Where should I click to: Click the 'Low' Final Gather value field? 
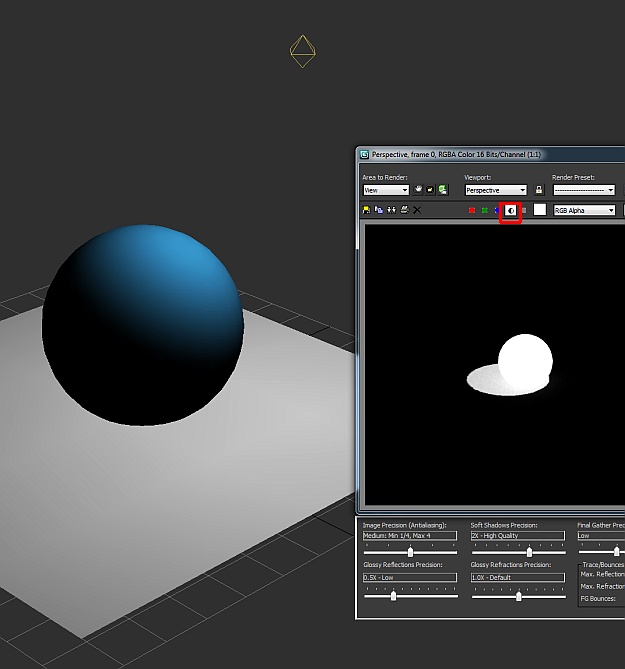[x=601, y=535]
